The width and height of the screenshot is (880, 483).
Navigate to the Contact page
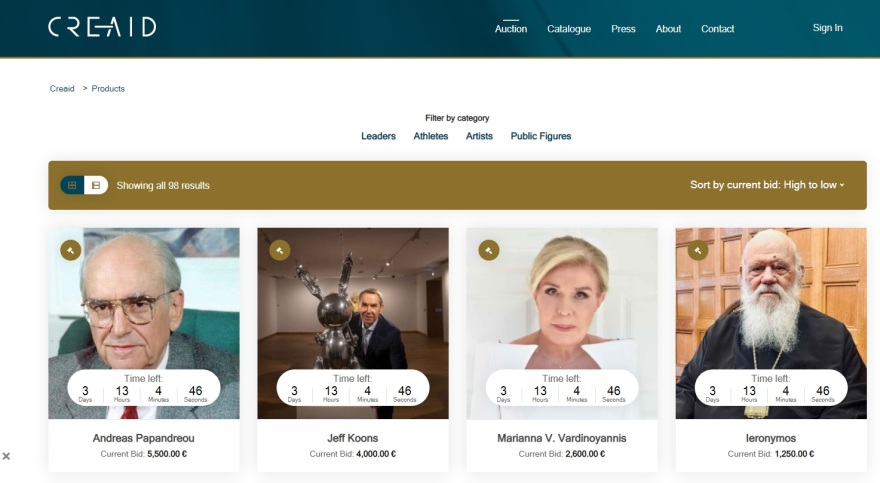tap(717, 29)
